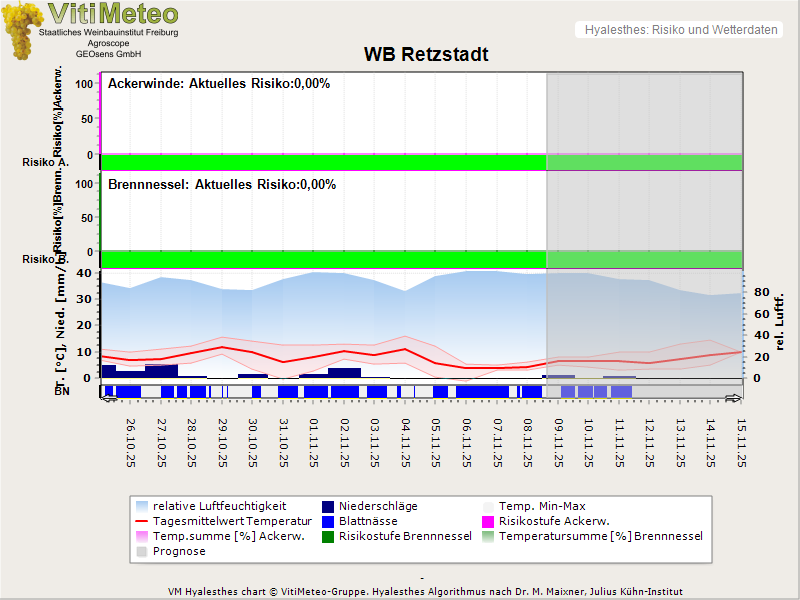Click the VitiMeteo grape logo

[x=22, y=30]
